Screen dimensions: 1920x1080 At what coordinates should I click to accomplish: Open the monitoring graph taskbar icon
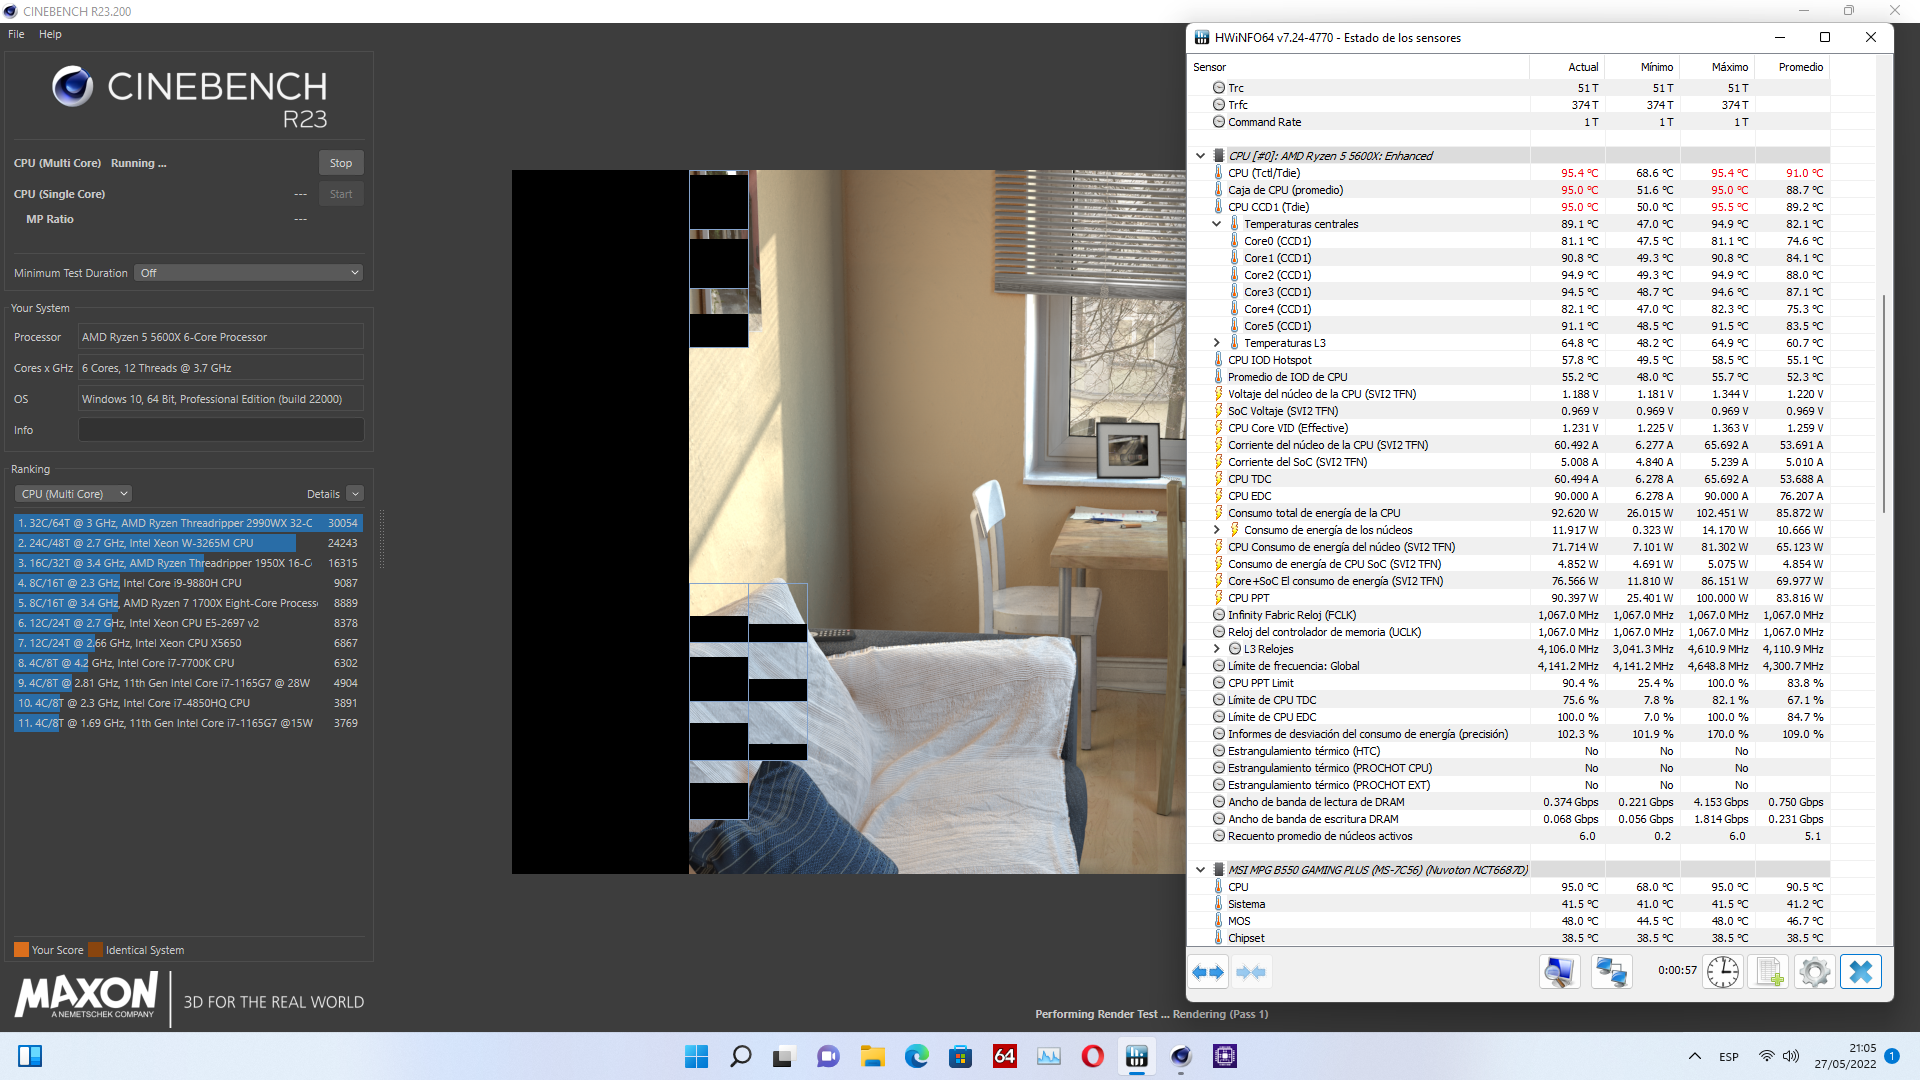click(x=1048, y=1056)
